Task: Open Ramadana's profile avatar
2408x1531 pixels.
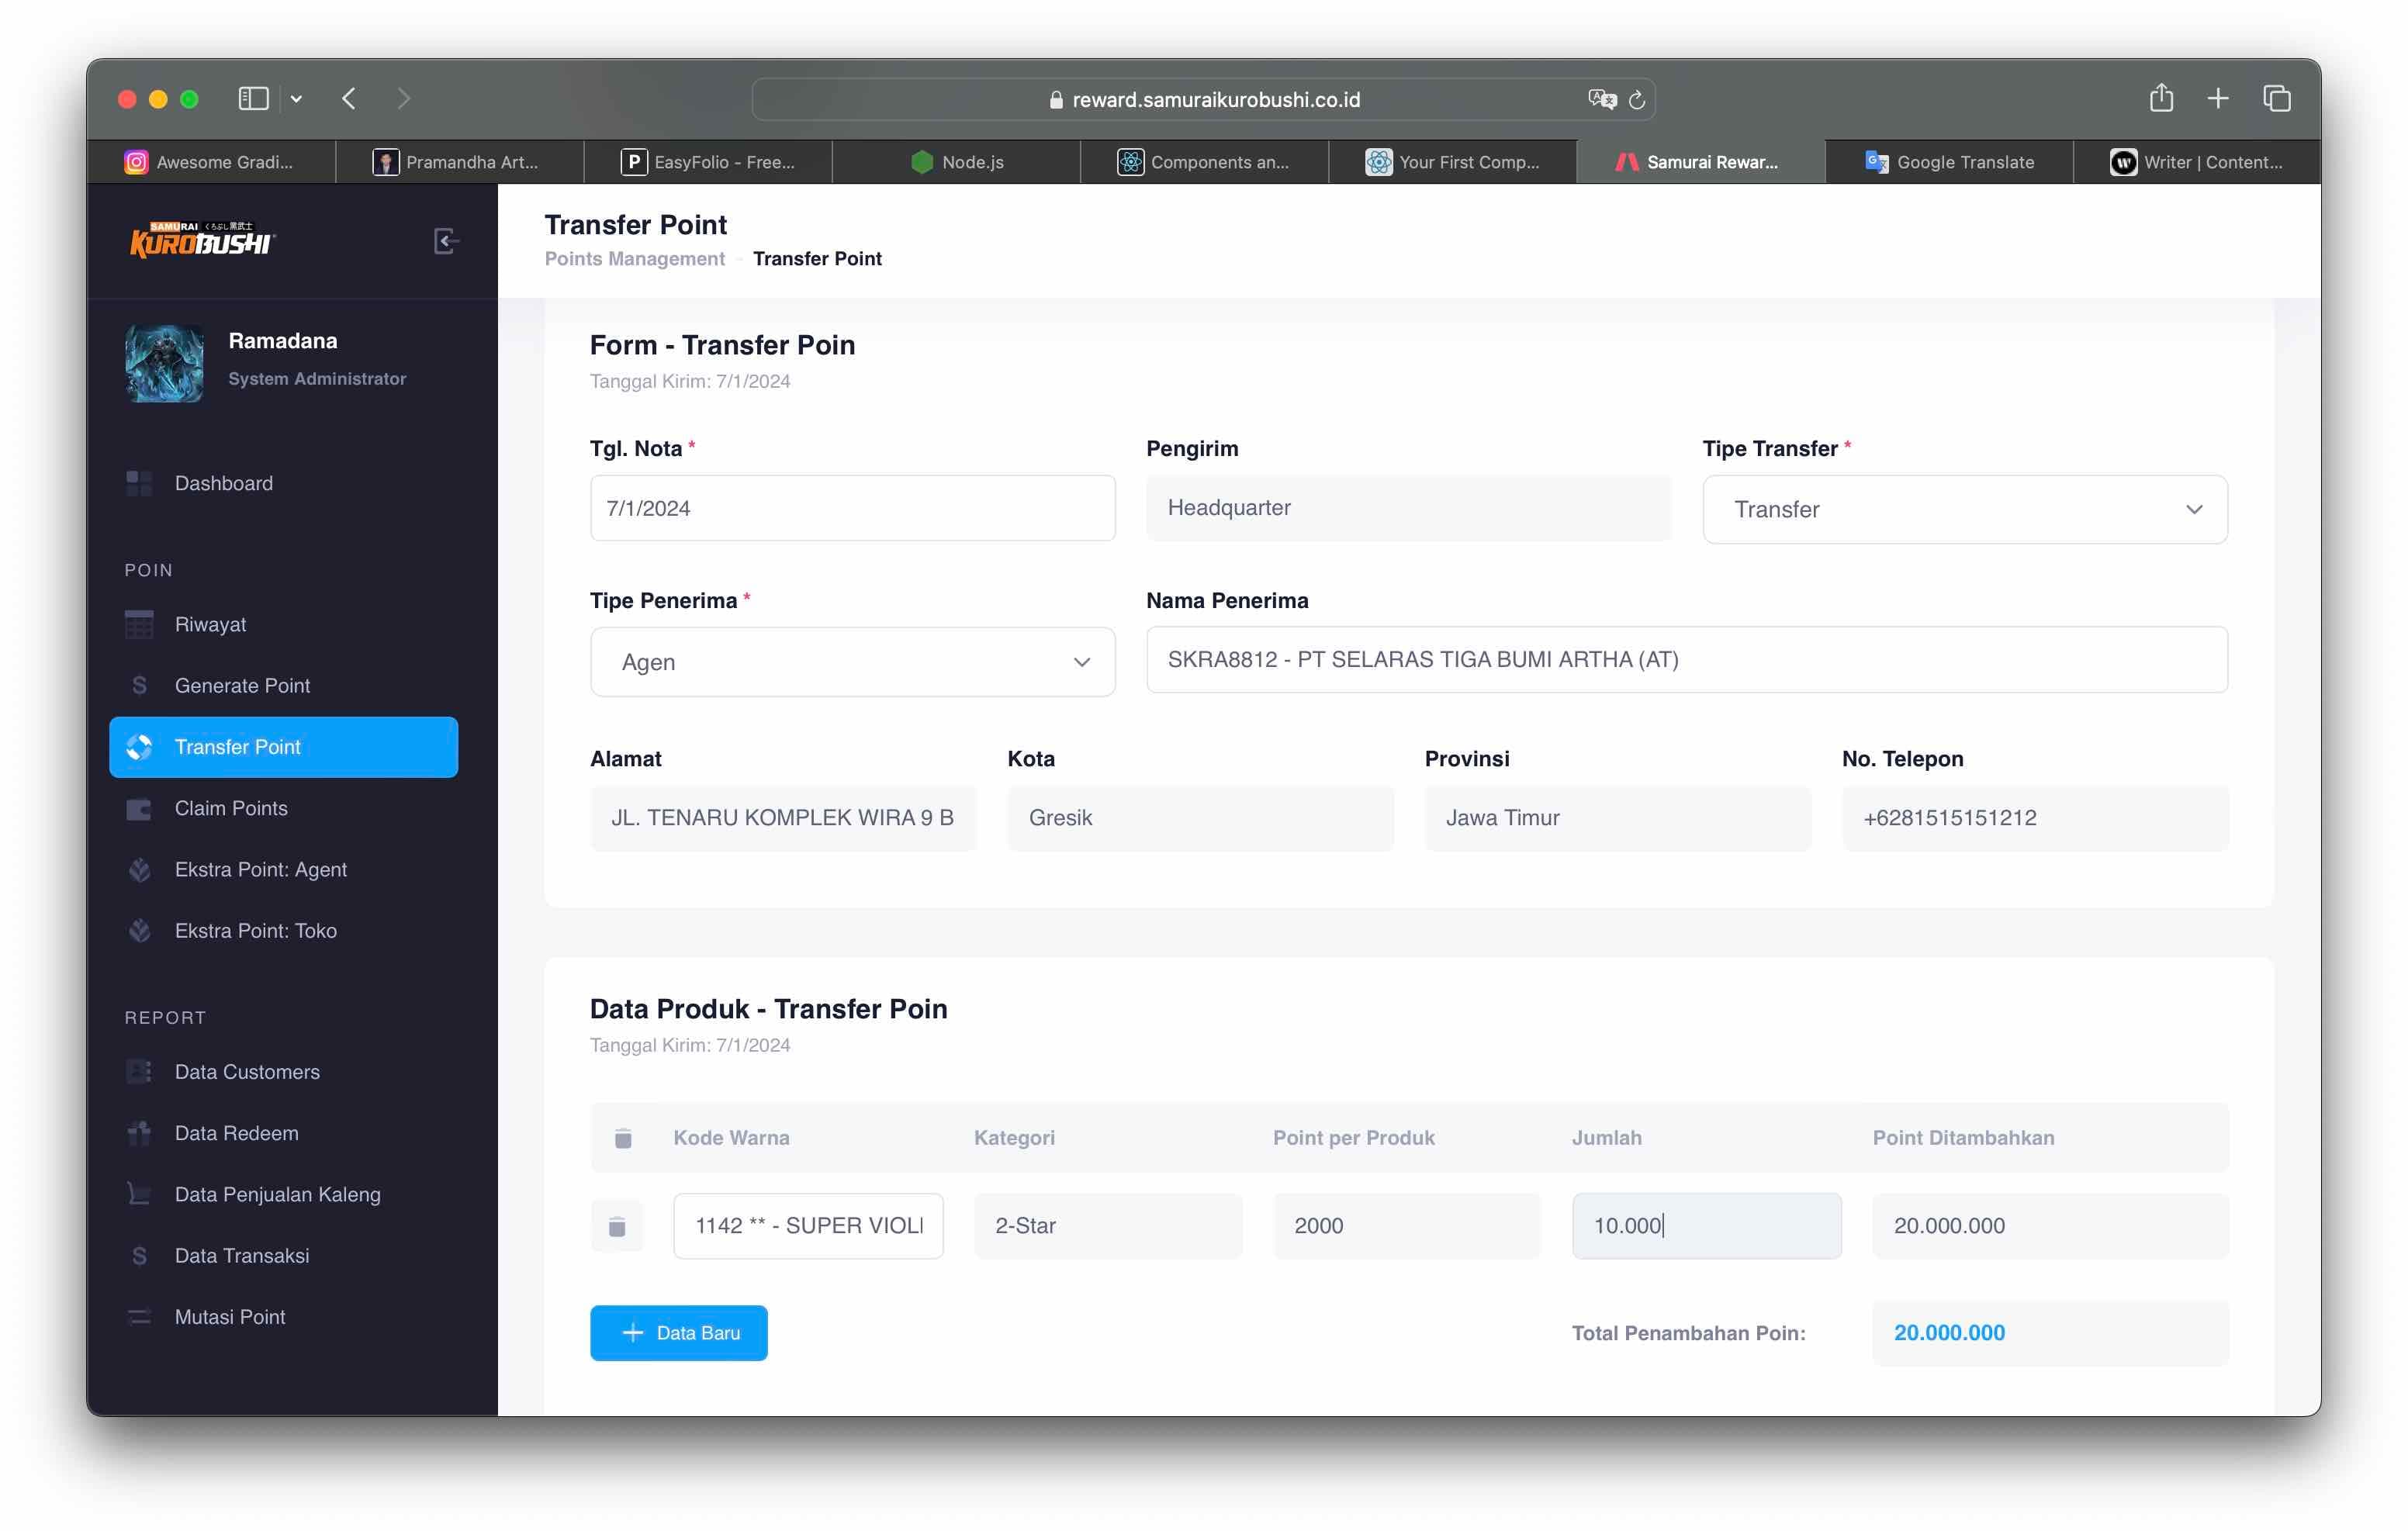Action: point(164,362)
